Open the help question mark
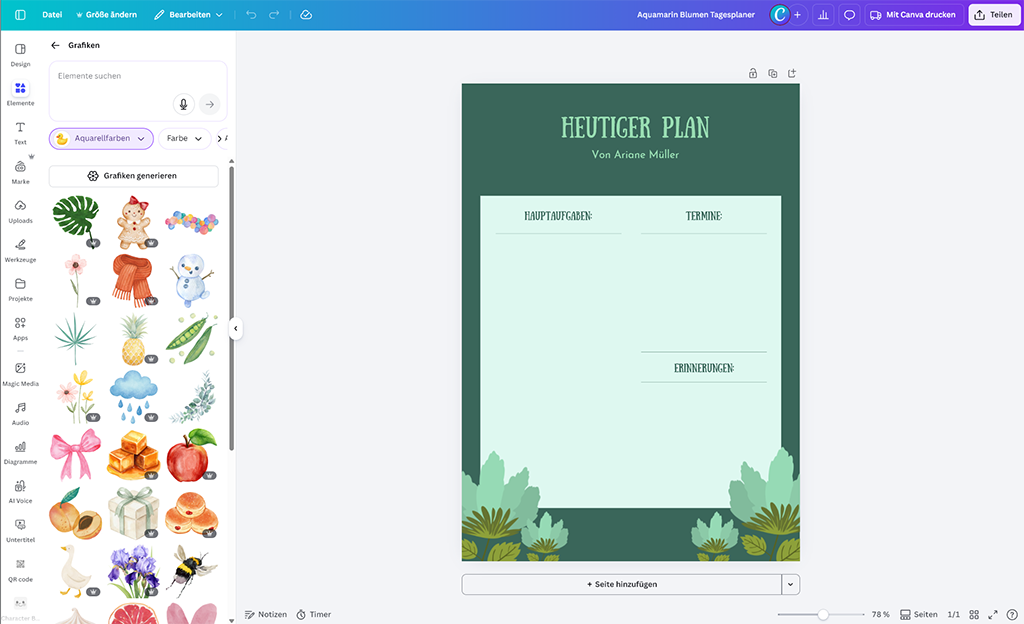This screenshot has width=1024, height=624. [x=1012, y=614]
